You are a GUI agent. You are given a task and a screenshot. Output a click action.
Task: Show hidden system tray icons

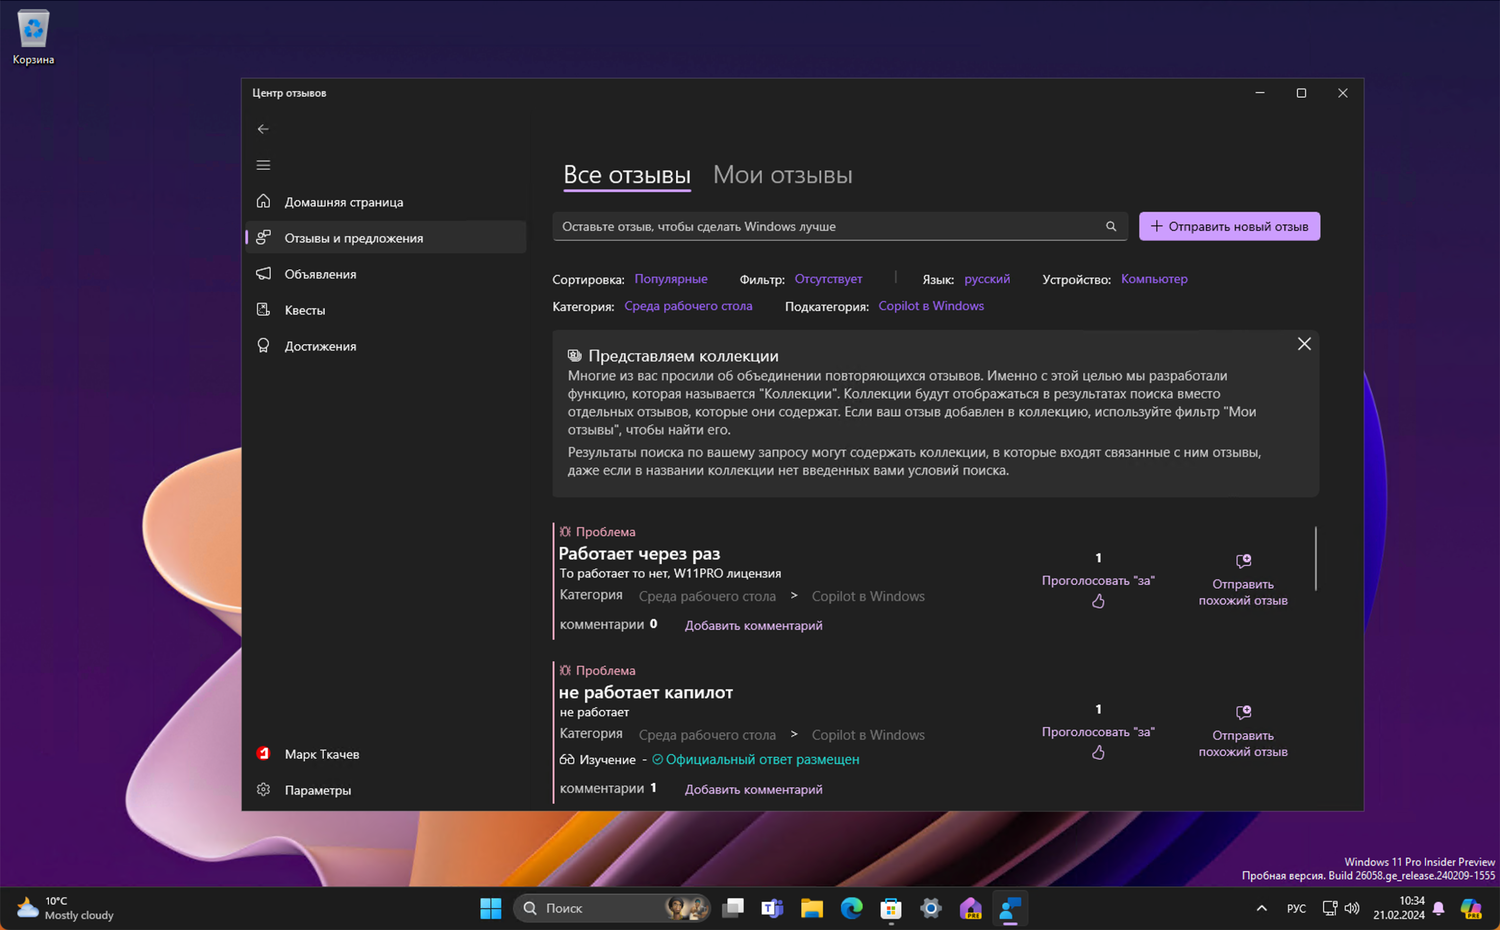tap(1261, 908)
